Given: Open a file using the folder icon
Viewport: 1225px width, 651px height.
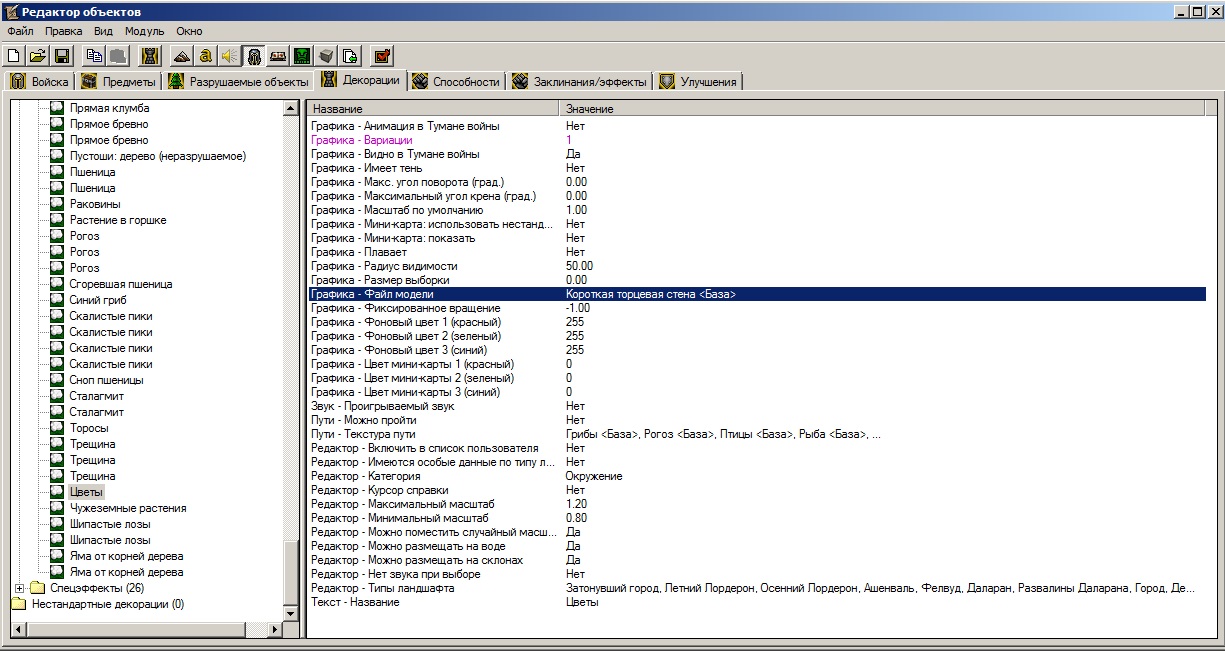Looking at the screenshot, I should coord(38,56).
